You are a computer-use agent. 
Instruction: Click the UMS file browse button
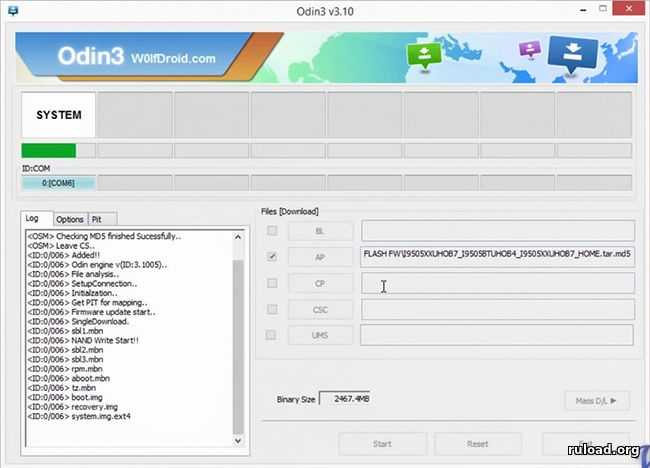[x=320, y=335]
